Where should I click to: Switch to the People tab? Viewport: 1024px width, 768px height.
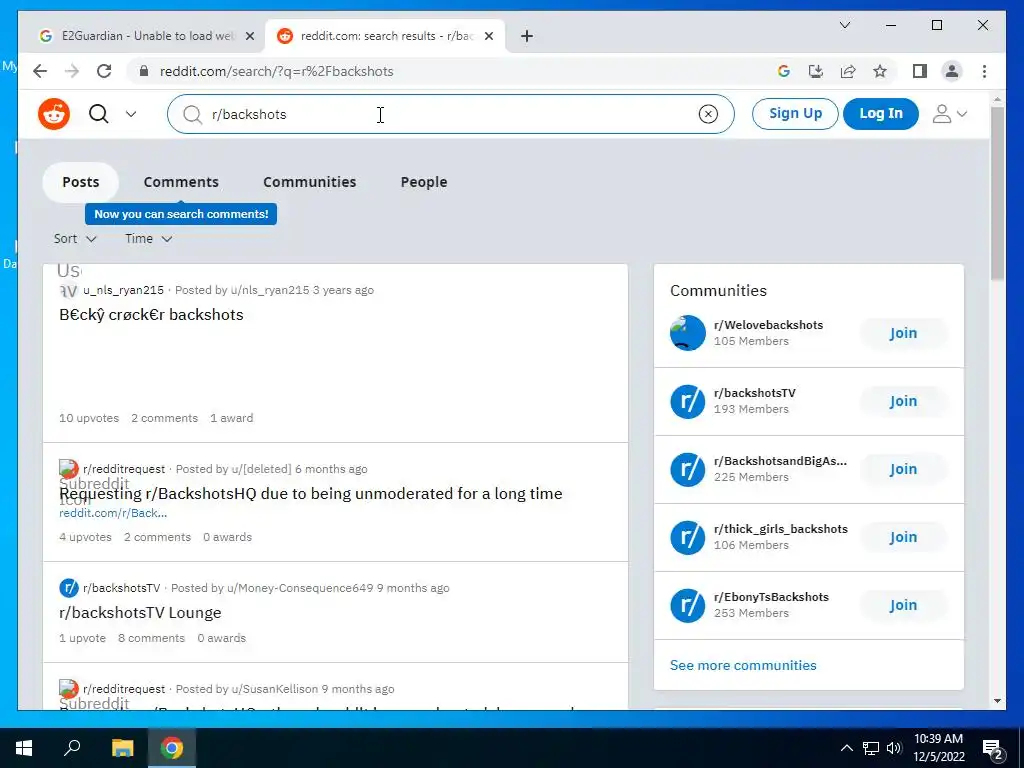pyautogui.click(x=424, y=182)
